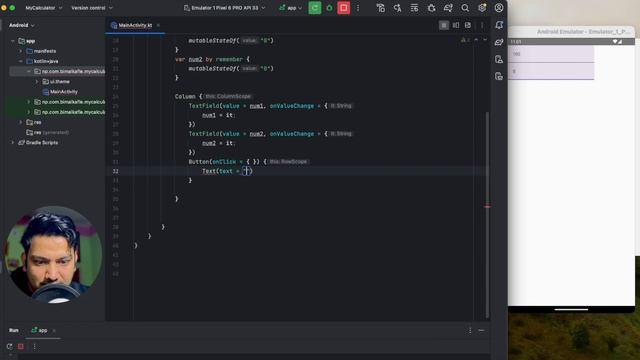Click first text field in emulator app
This screenshot has height=360, width=640.
tap(551, 54)
